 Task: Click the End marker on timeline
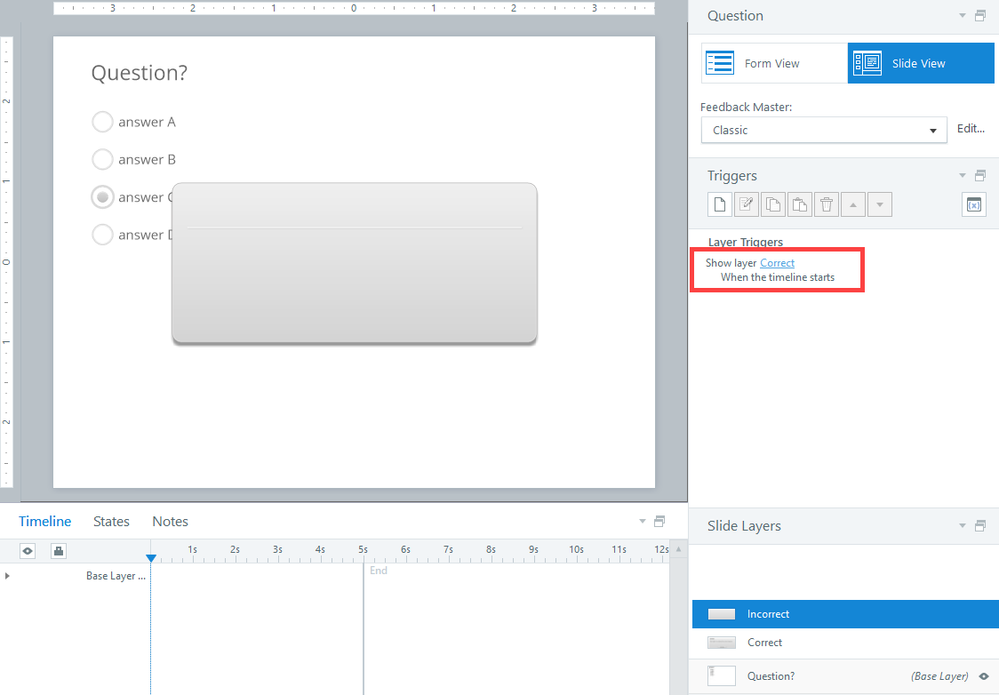(x=378, y=570)
